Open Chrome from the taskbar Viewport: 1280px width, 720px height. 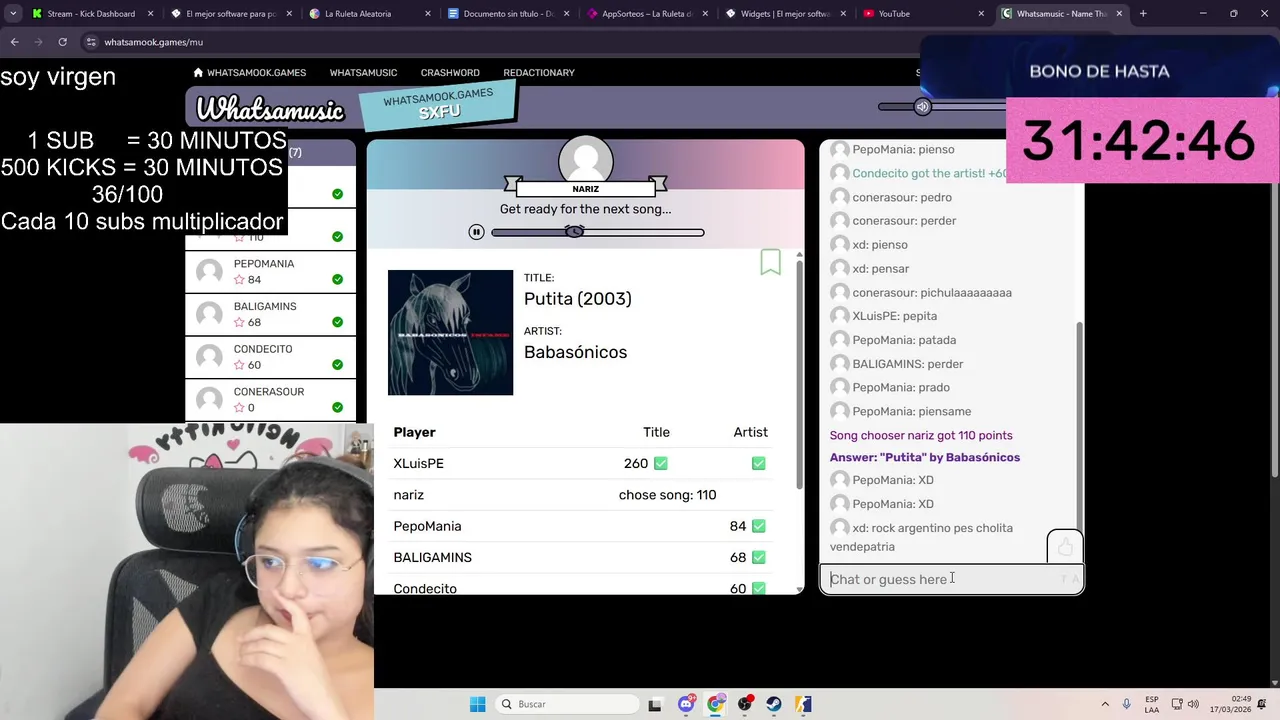pyautogui.click(x=716, y=704)
